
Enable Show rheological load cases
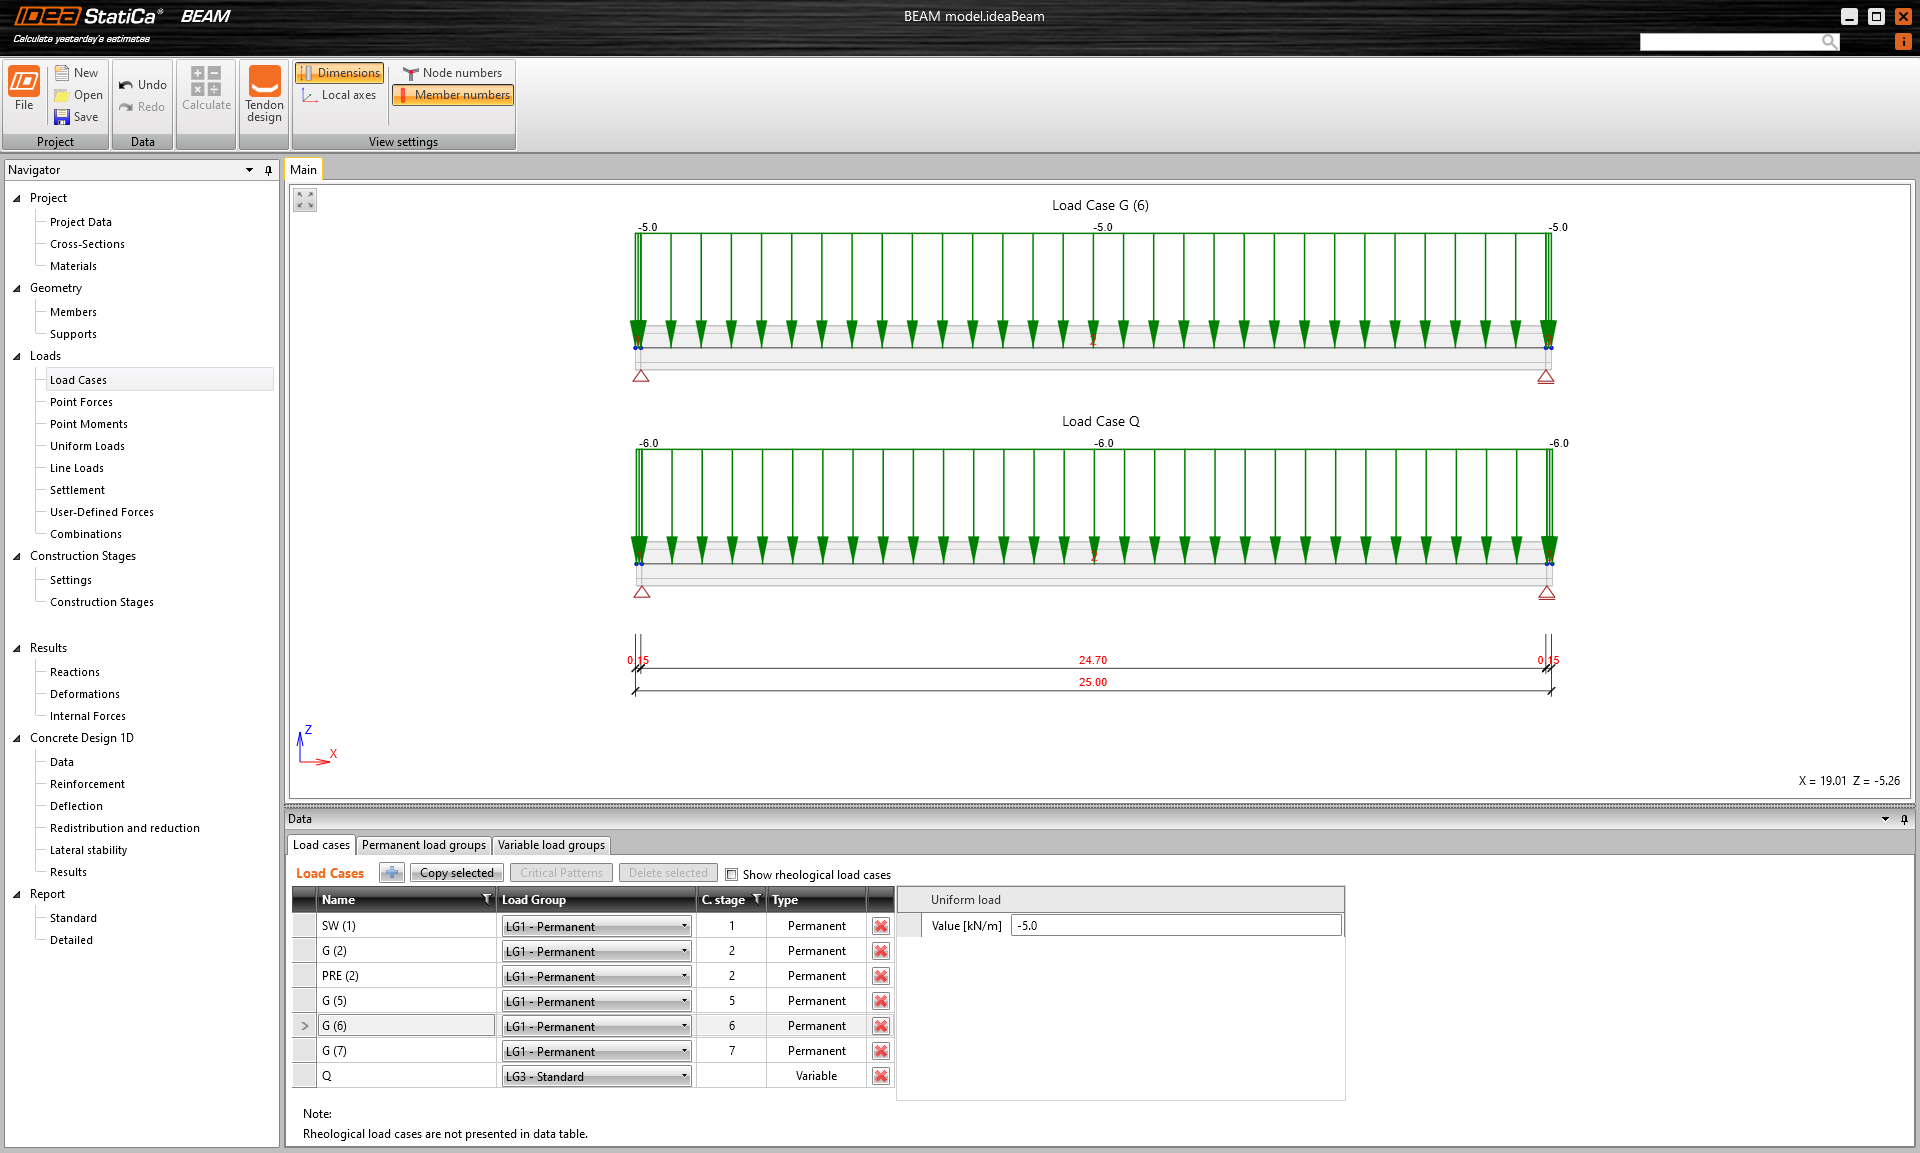(x=731, y=874)
